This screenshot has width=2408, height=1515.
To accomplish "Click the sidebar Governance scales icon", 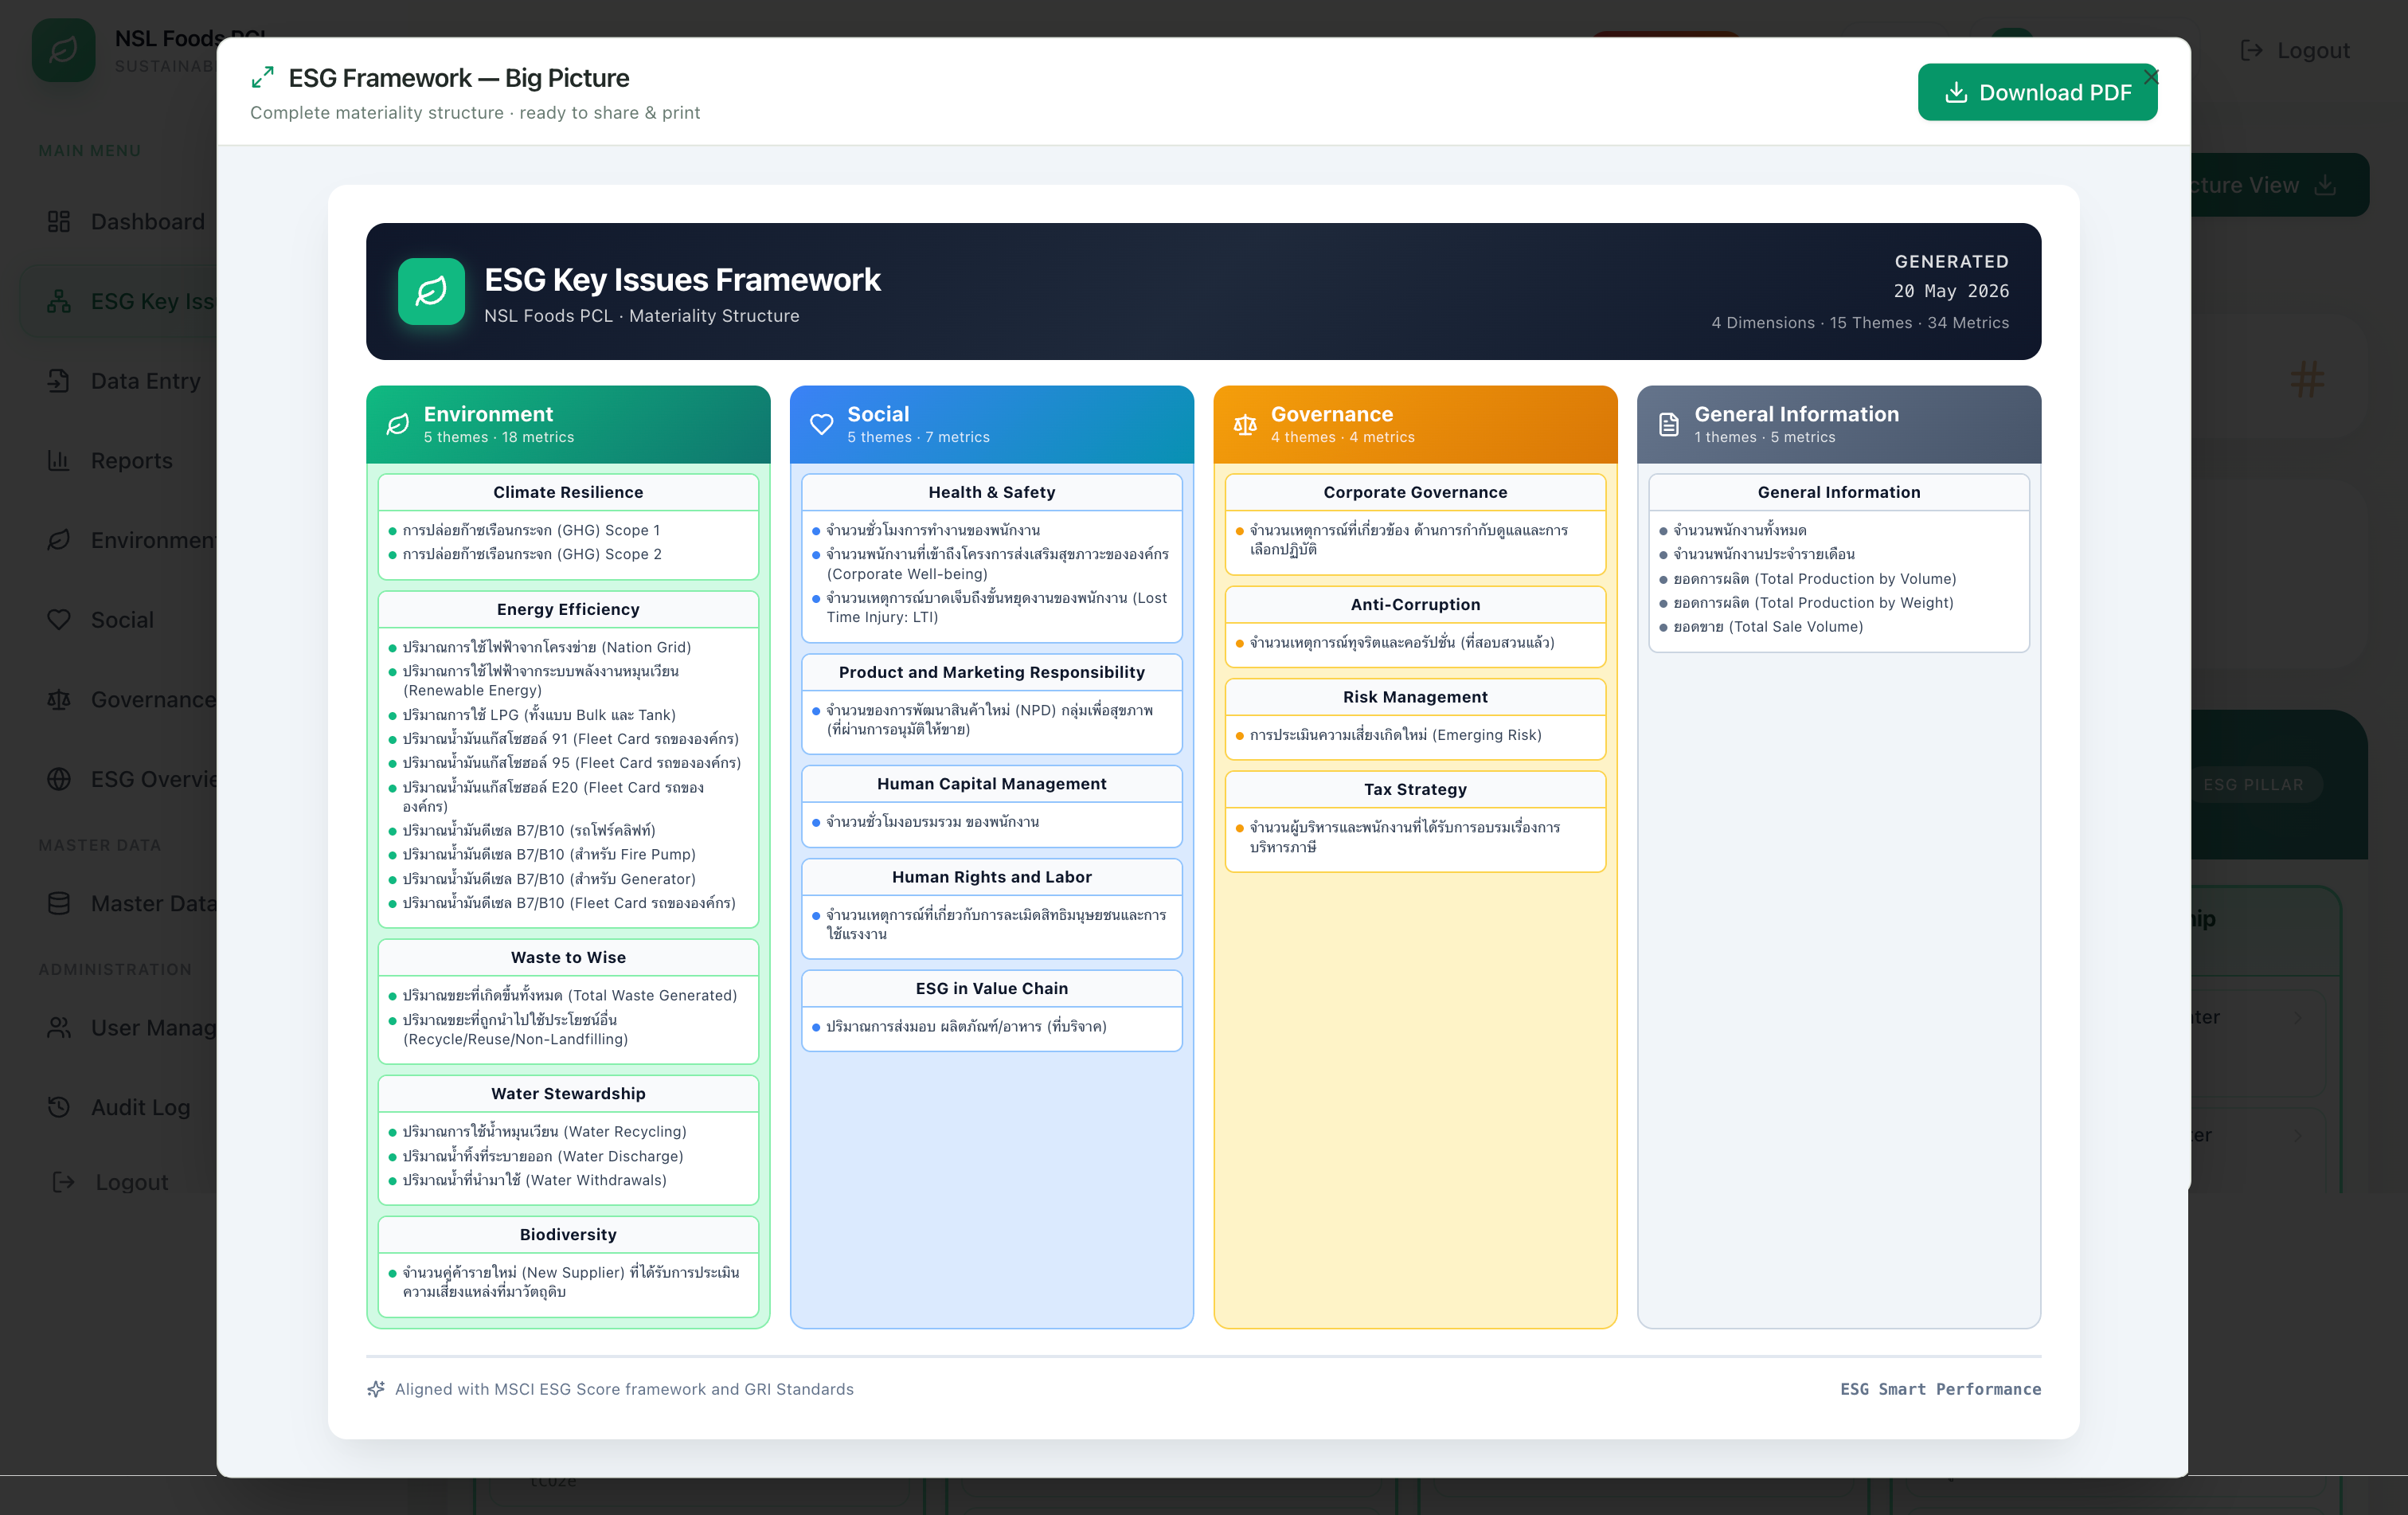I will point(59,699).
